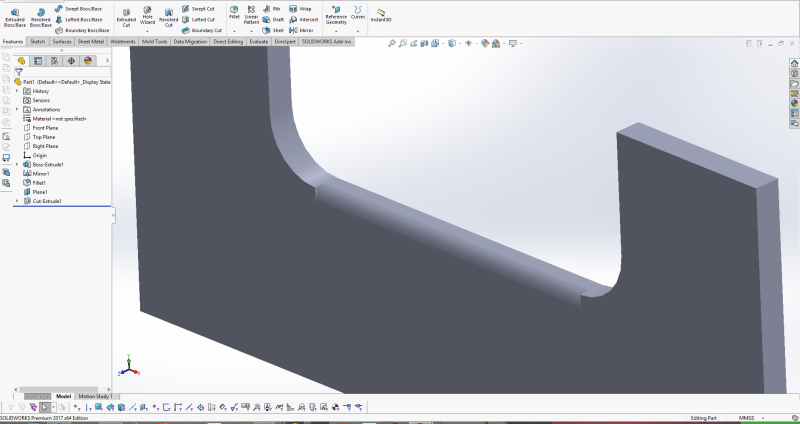The width and height of the screenshot is (800, 424).
Task: Choose the Lofted Cut command
Action: pyautogui.click(x=198, y=19)
